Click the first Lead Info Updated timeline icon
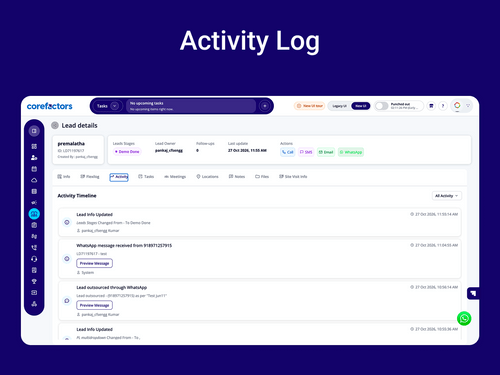Image resolution: width=500 pixels, height=375 pixels. pos(67,222)
